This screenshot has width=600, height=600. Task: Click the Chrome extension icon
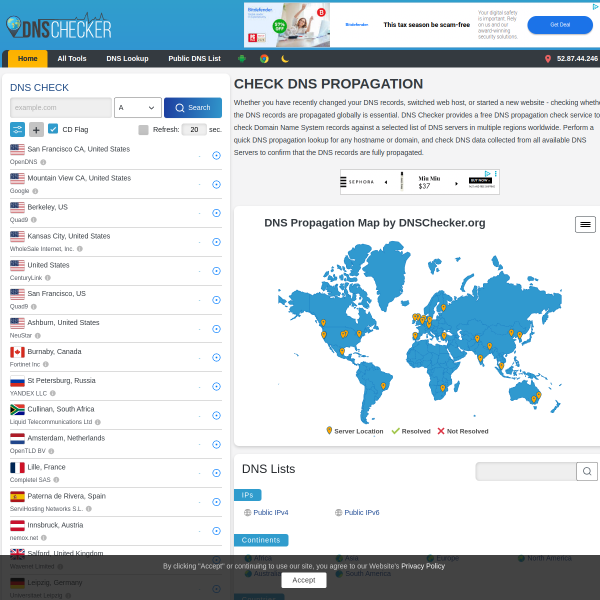click(x=264, y=59)
